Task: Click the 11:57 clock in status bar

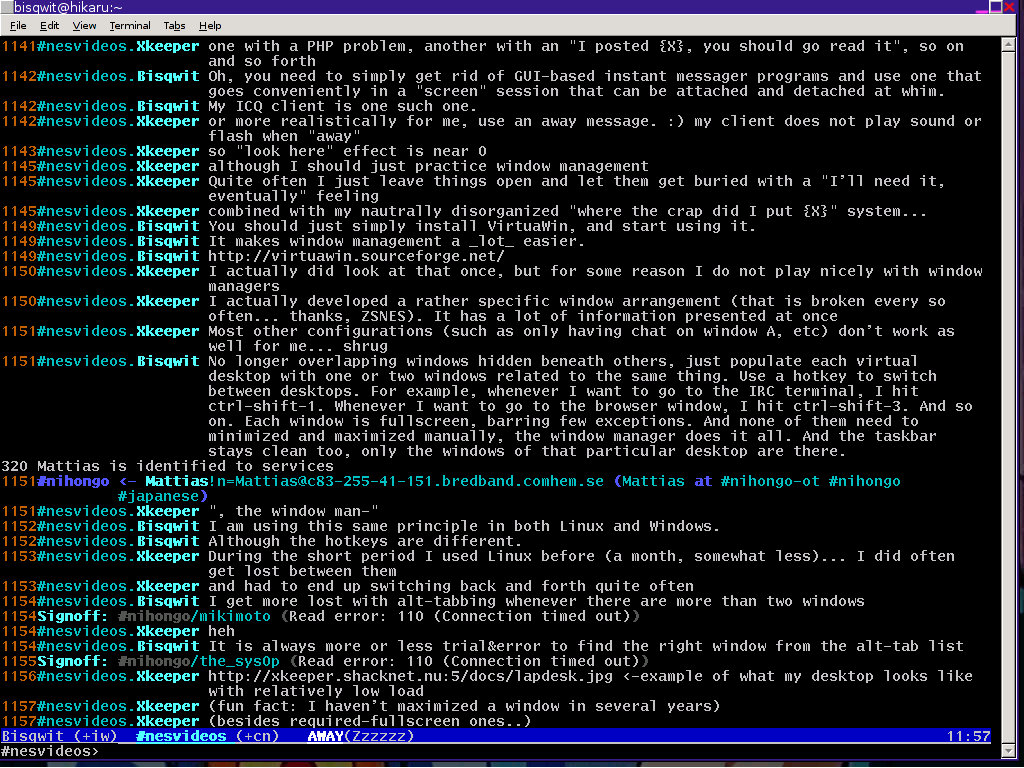Action: coord(968,736)
